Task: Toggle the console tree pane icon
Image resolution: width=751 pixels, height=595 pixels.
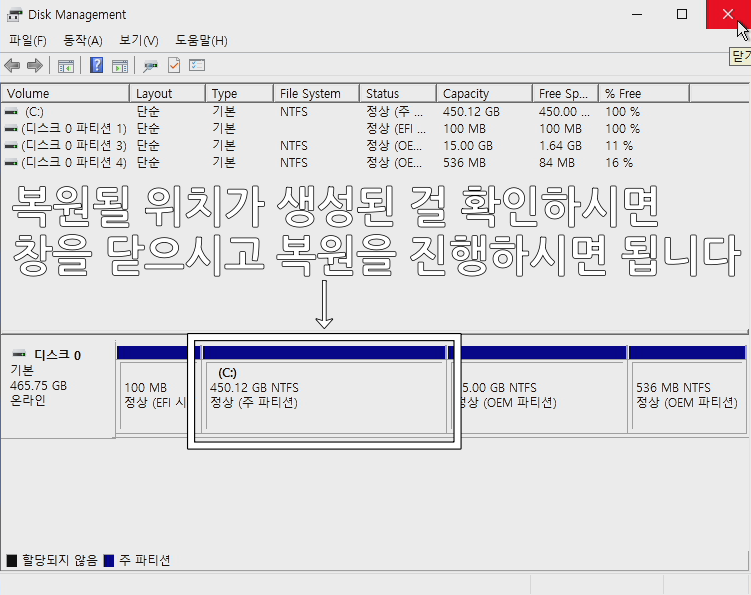Action: point(66,66)
